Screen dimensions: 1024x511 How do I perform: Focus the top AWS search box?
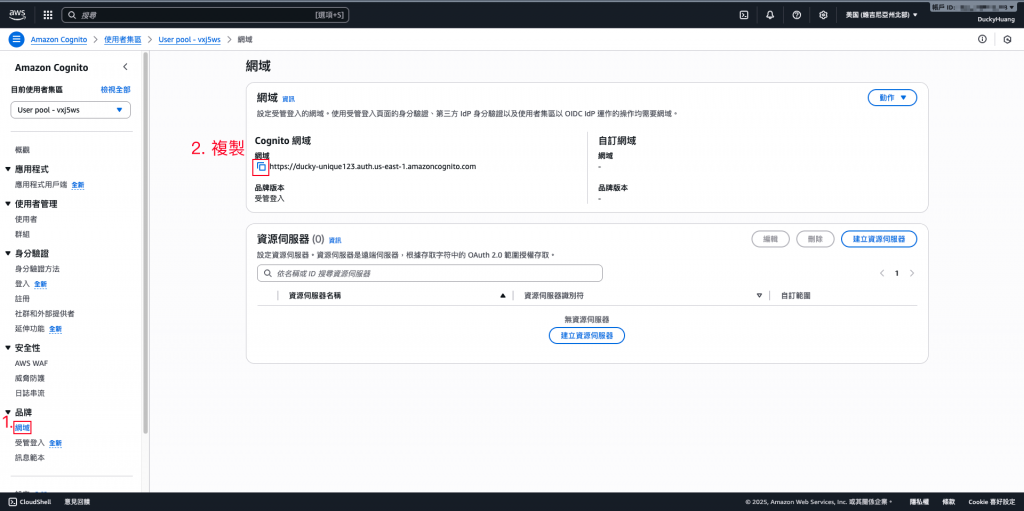pyautogui.click(x=206, y=14)
